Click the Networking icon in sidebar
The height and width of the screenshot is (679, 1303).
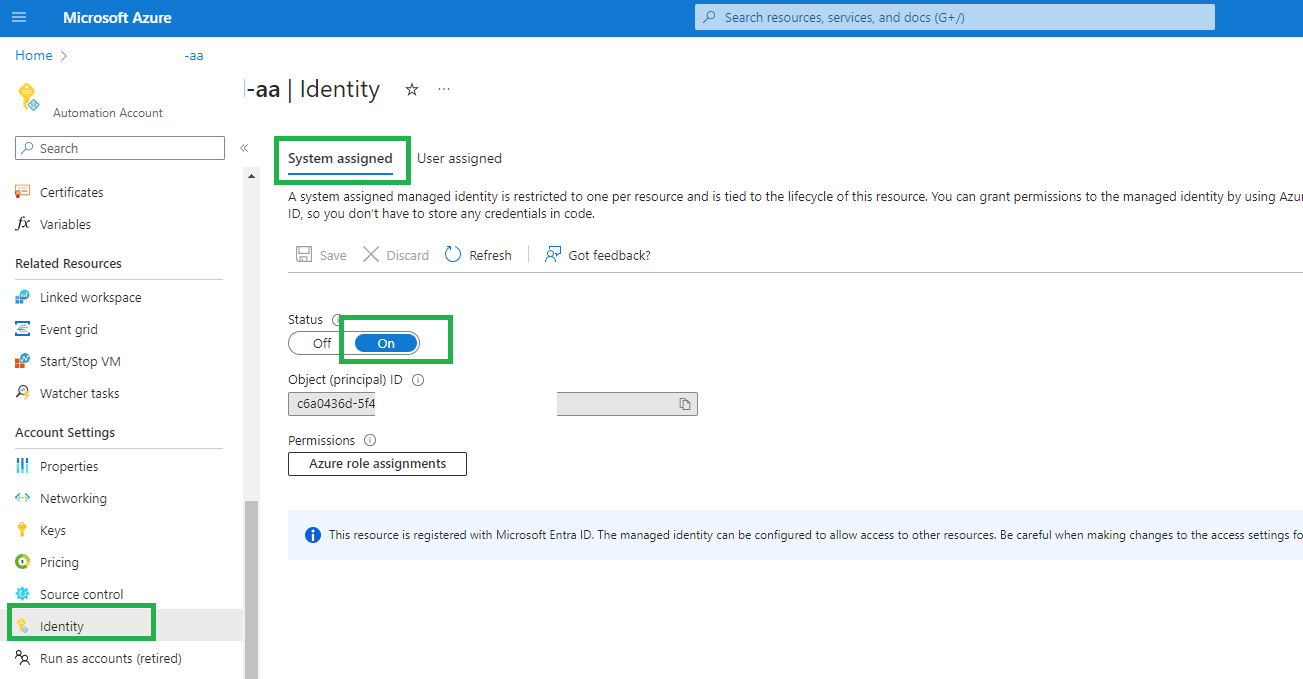click(x=23, y=498)
